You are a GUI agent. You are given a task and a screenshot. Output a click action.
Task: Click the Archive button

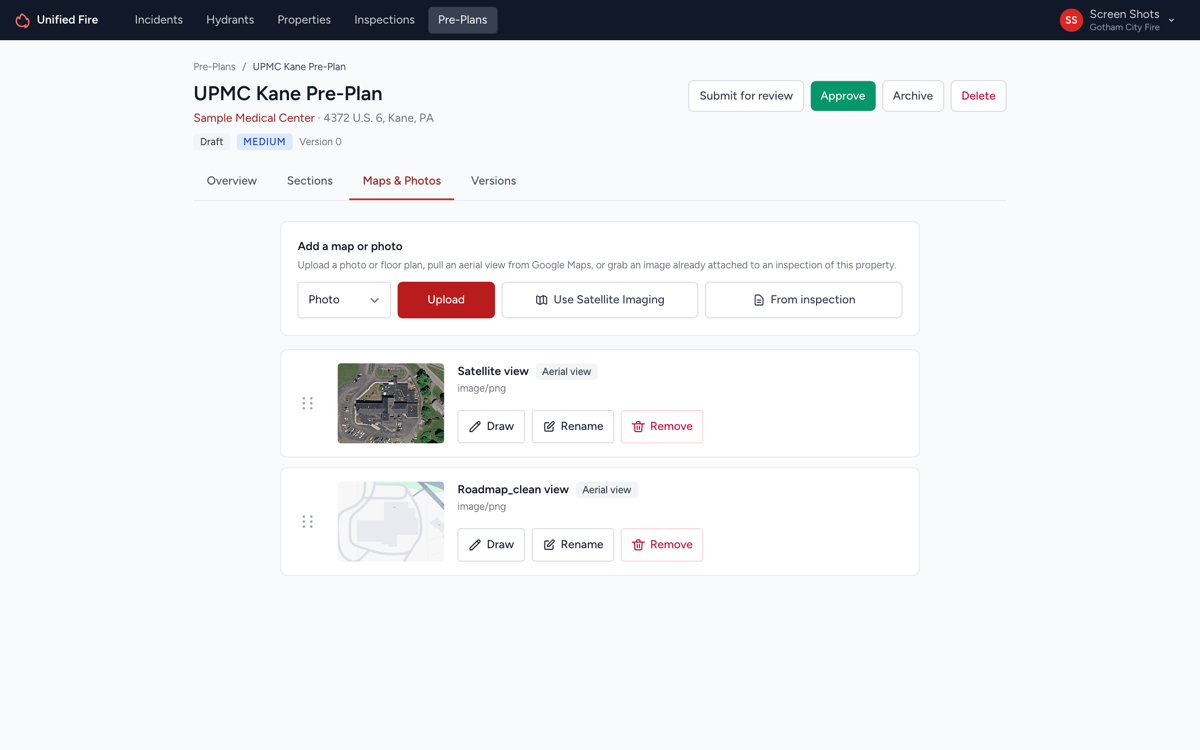click(x=913, y=96)
